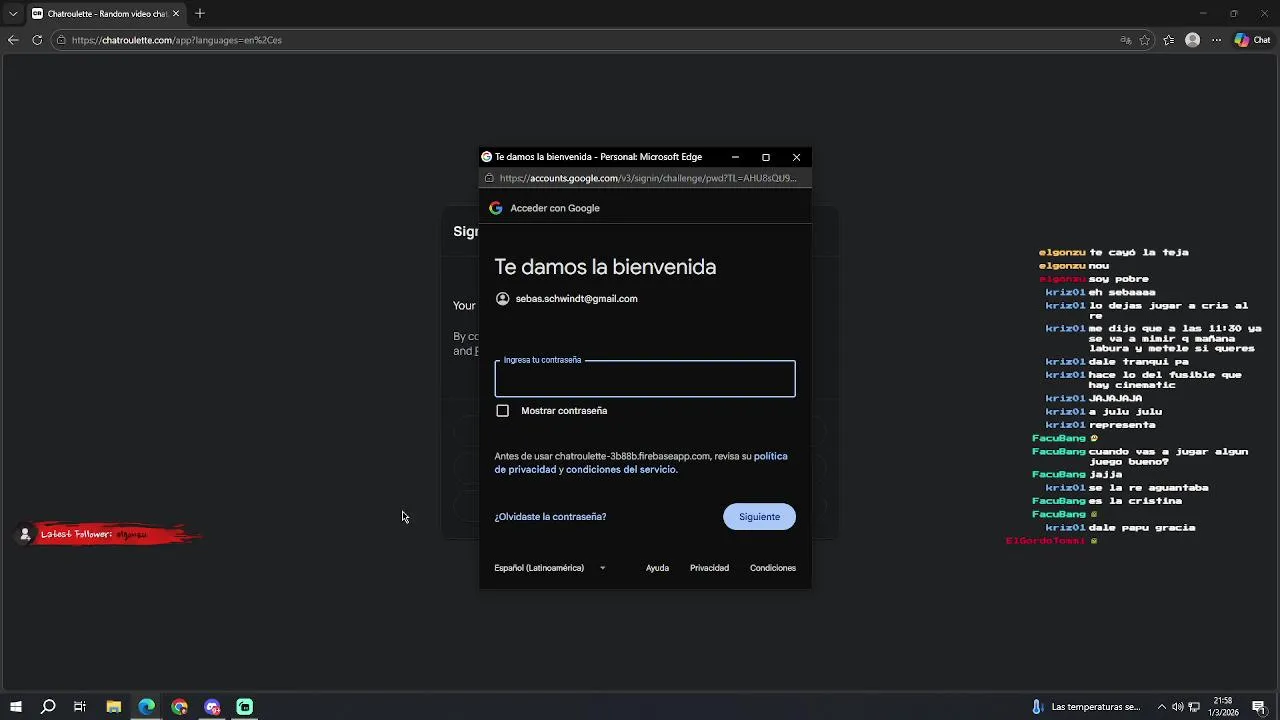
Task: Click chat message 'te cayó la teja'
Action: [x=1139, y=253]
